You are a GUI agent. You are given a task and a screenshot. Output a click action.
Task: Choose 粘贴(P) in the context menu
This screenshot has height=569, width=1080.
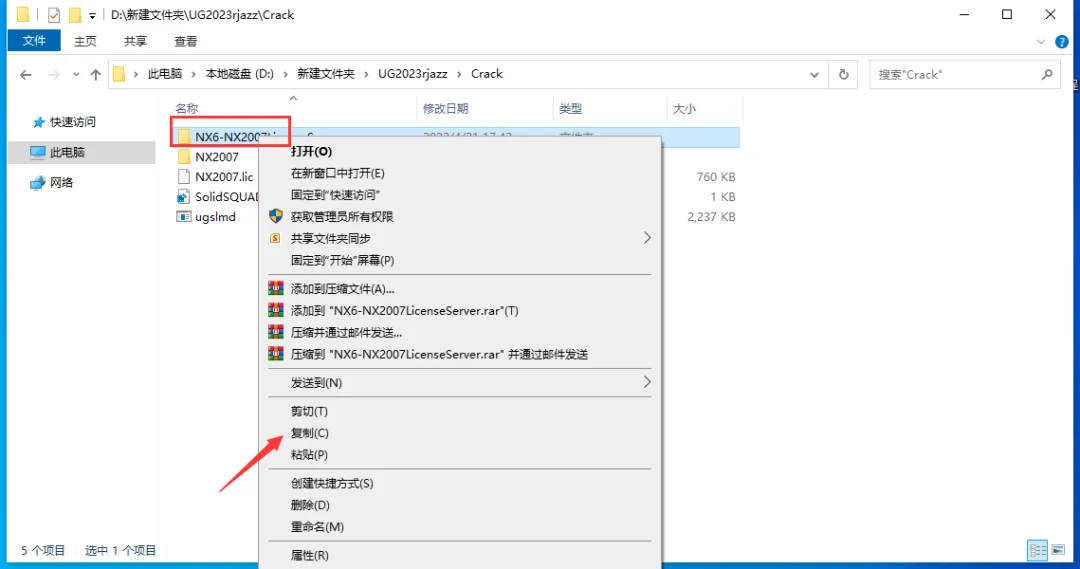pos(459,455)
